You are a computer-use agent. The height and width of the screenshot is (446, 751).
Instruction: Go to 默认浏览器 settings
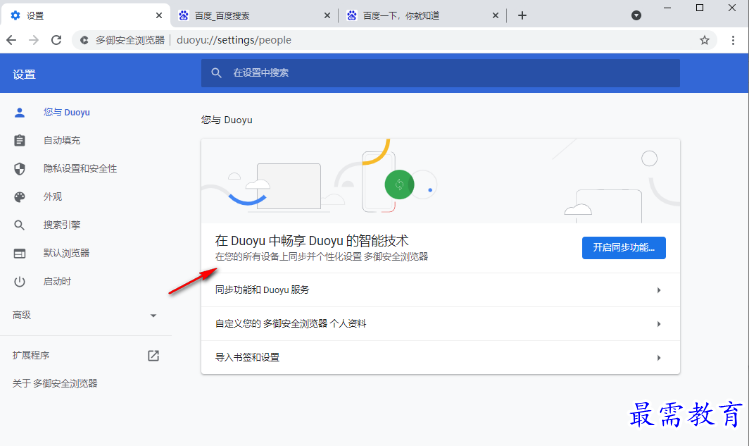point(67,253)
